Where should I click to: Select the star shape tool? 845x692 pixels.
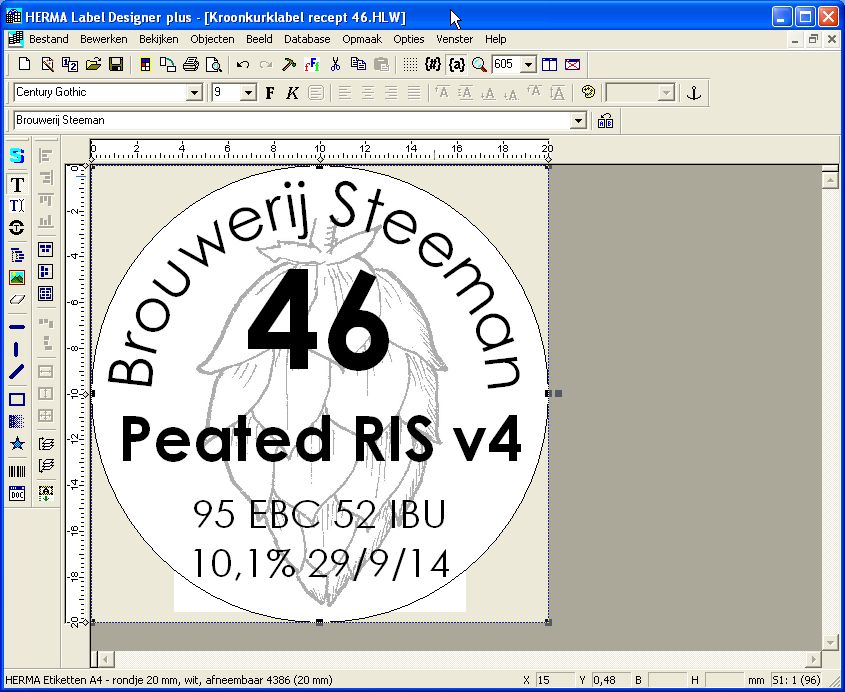17,444
